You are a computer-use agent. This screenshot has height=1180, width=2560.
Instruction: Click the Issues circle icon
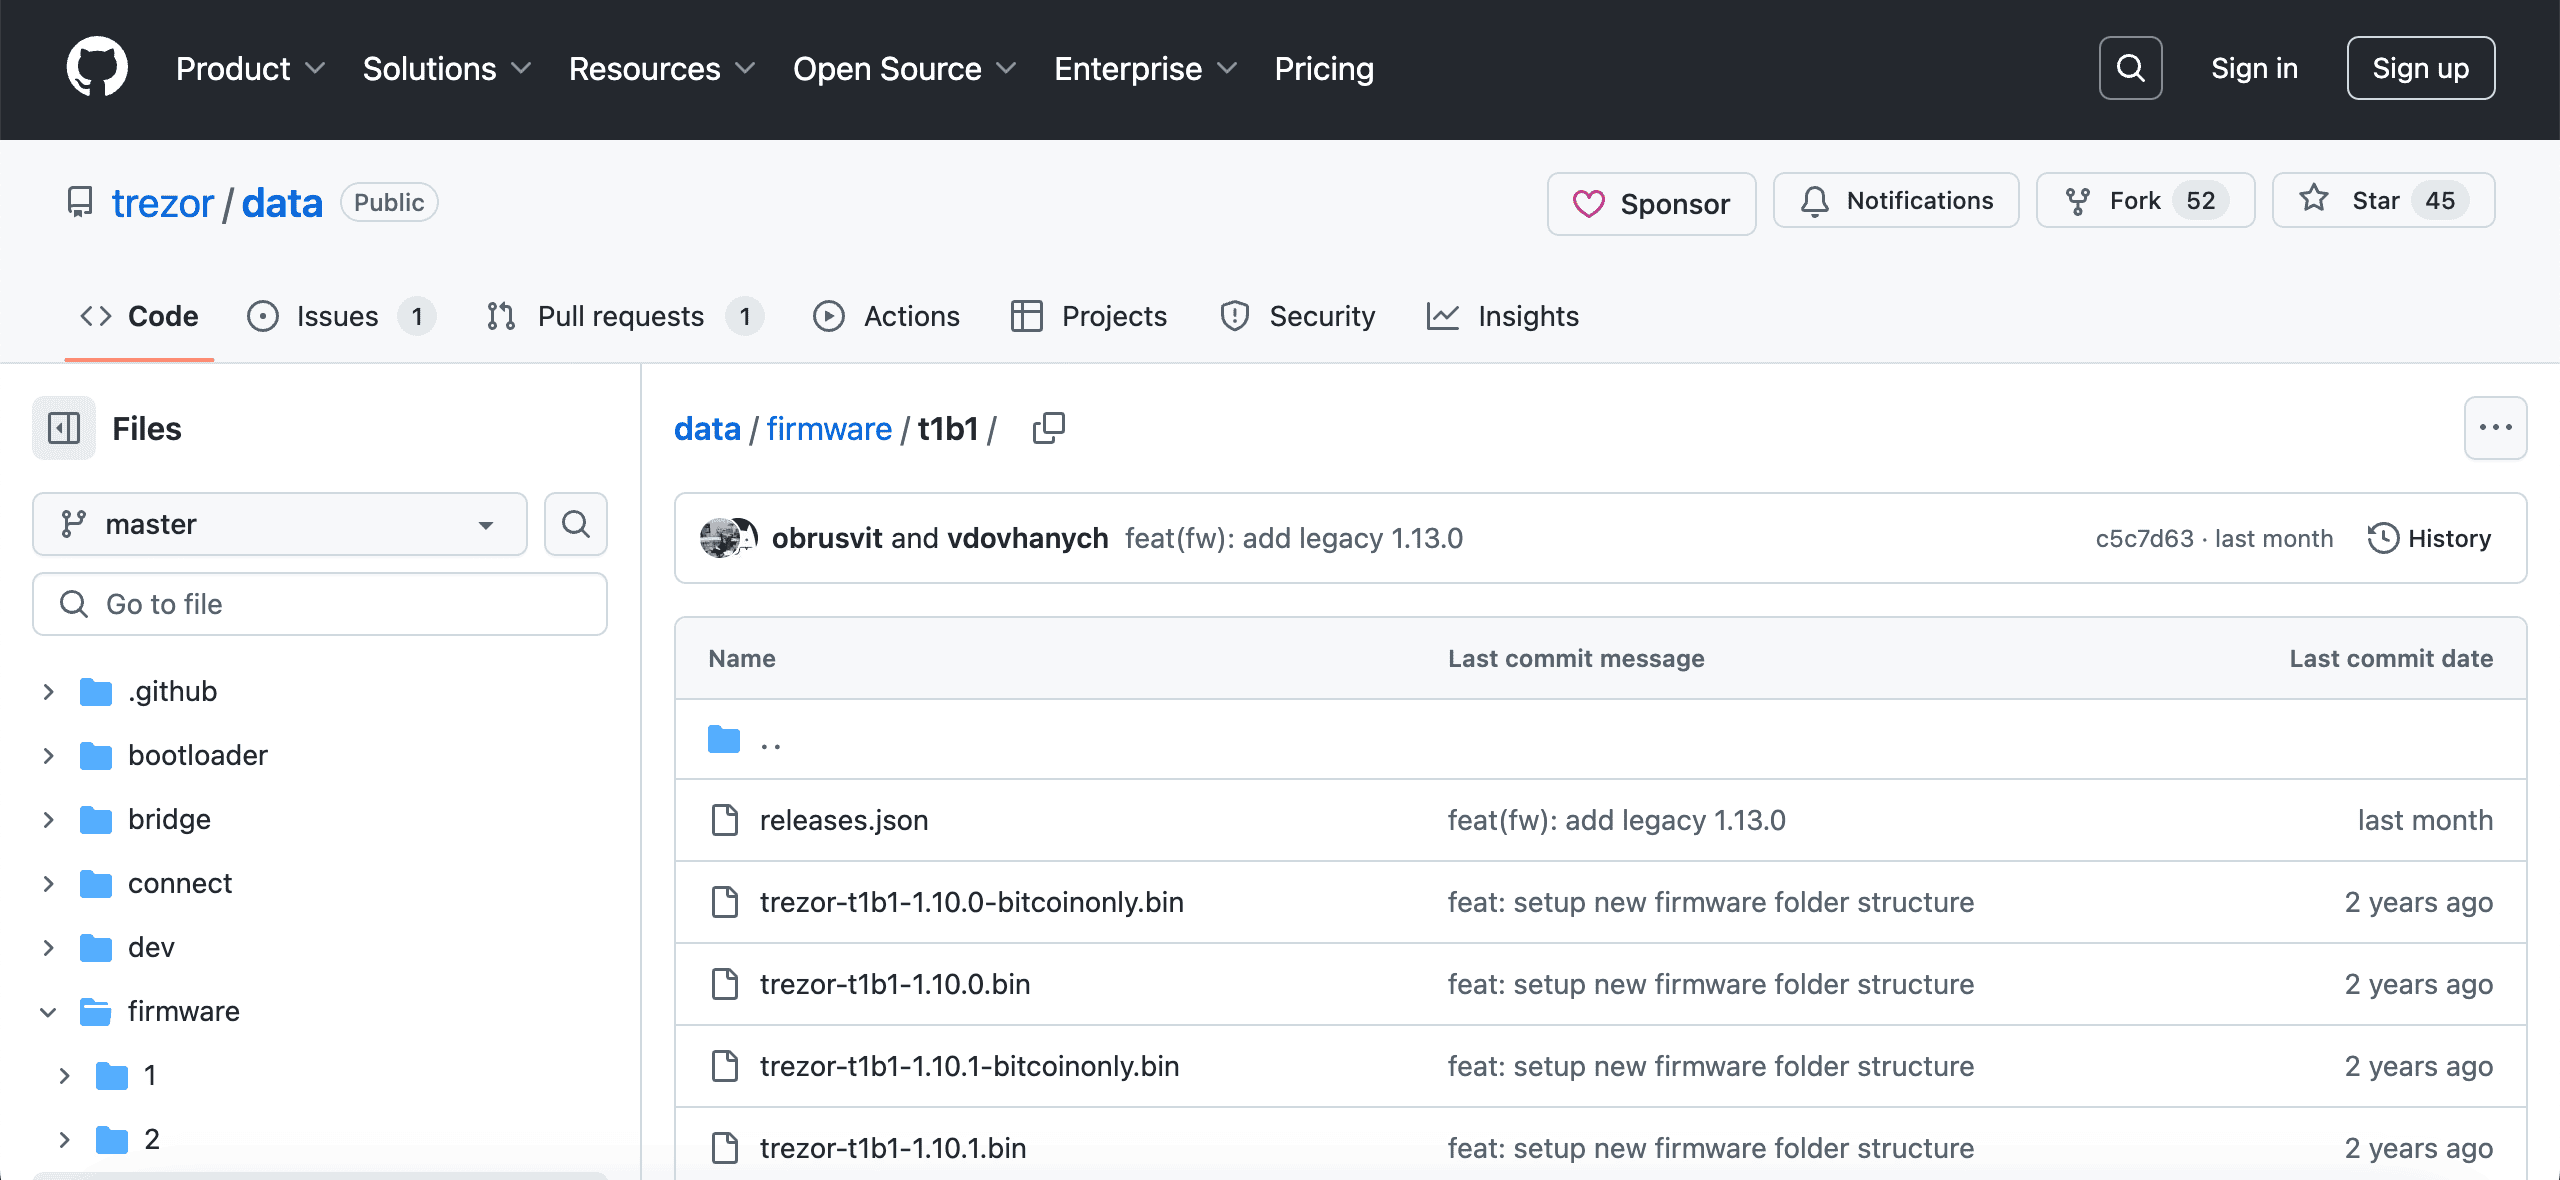coord(263,316)
